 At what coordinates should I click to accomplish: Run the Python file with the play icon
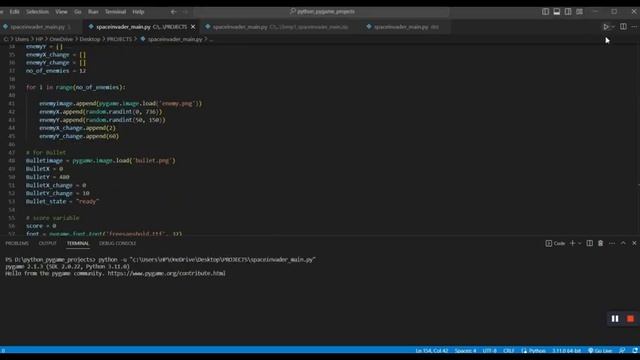tap(606, 27)
